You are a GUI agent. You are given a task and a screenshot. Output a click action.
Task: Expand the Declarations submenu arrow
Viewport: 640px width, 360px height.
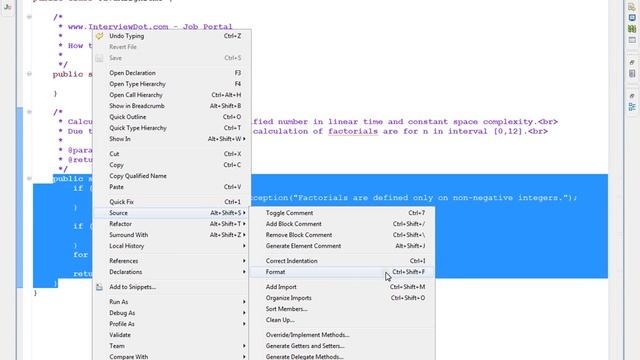click(x=244, y=272)
